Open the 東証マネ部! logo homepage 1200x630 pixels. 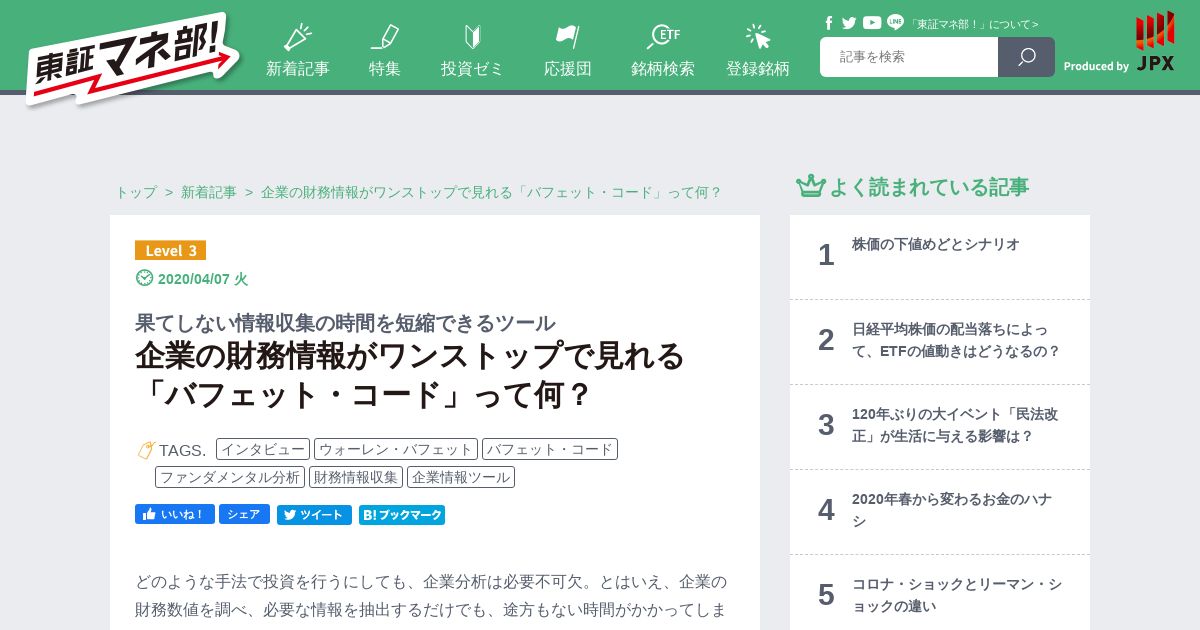(133, 59)
